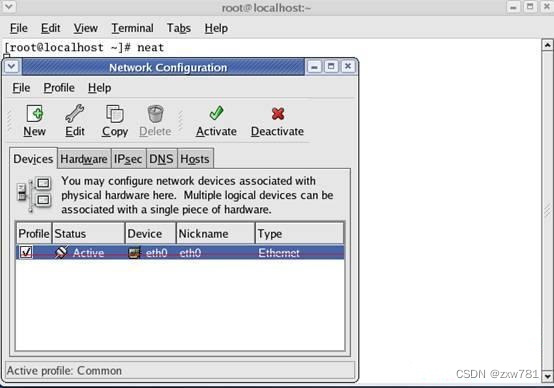Click the Active profile: Common status bar
The image size is (554, 388).
coord(180,370)
